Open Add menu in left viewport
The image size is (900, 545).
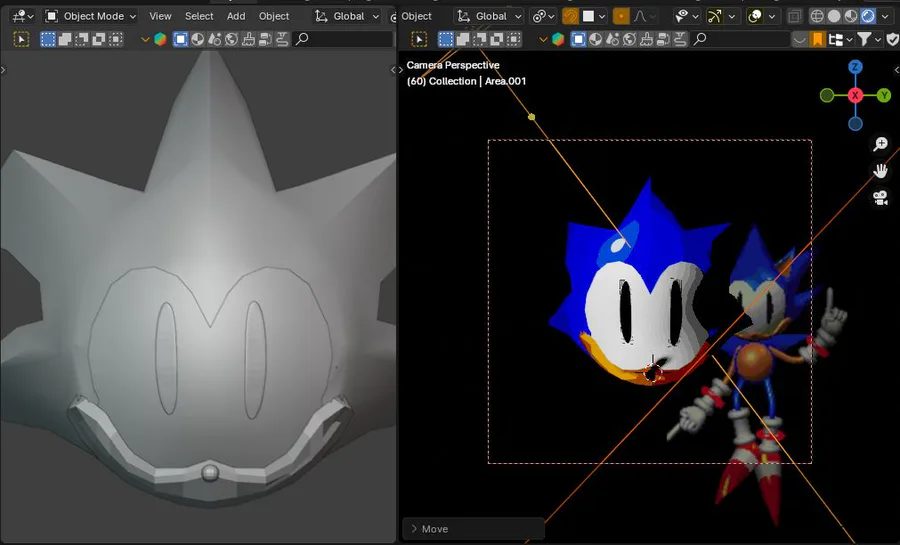[x=236, y=16]
